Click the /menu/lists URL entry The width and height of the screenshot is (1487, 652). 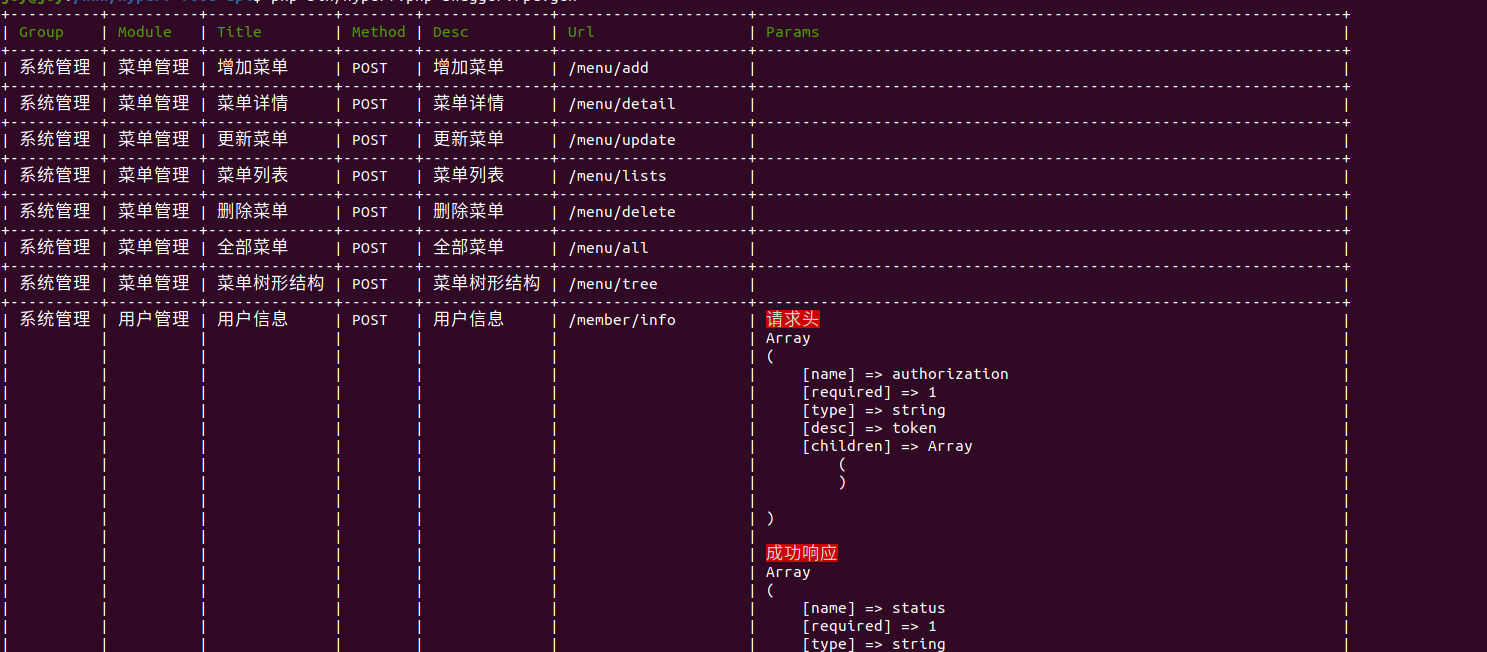617,176
